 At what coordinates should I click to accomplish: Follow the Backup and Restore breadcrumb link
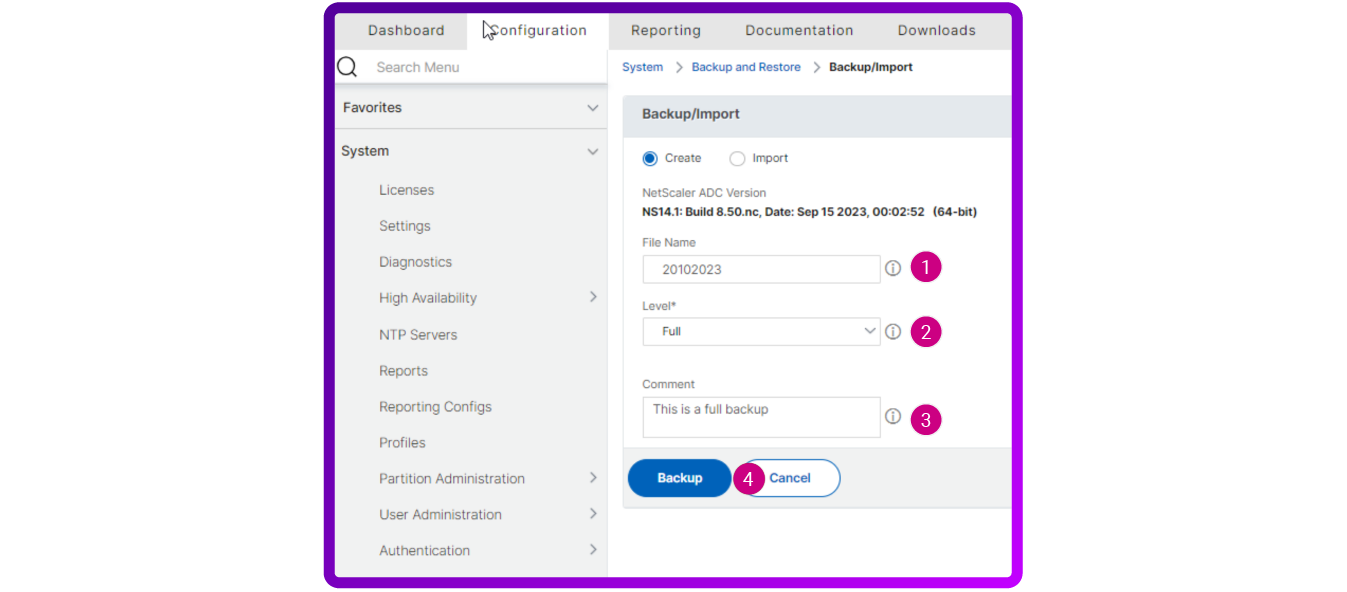pos(746,67)
